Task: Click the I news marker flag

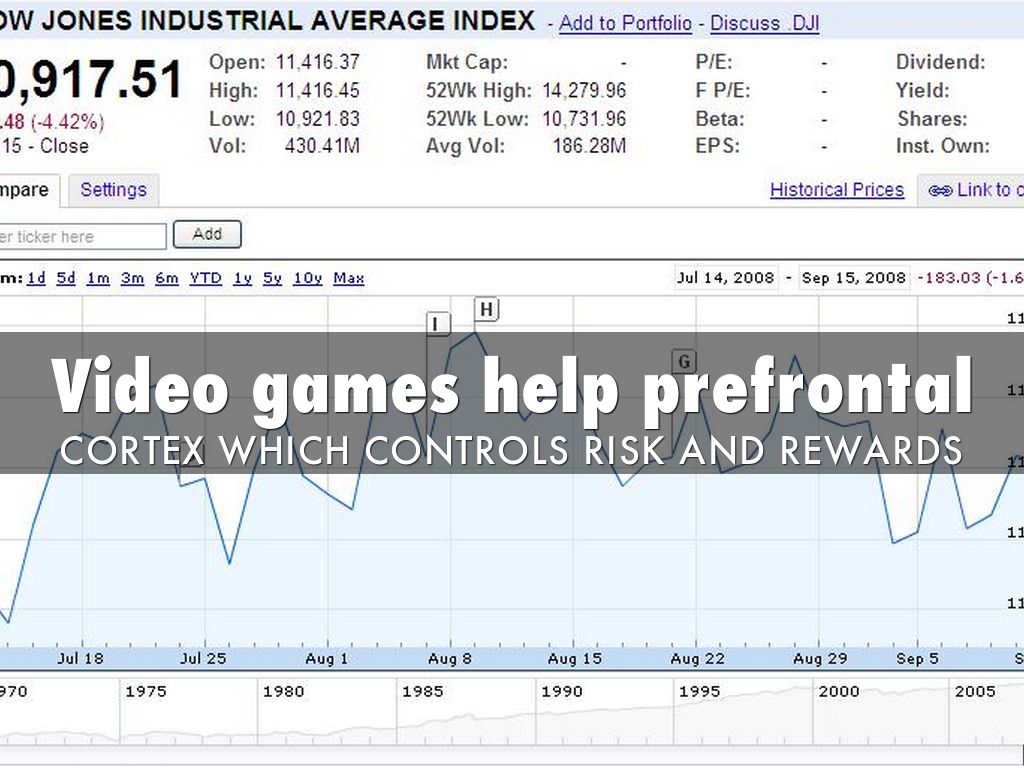Action: click(438, 323)
